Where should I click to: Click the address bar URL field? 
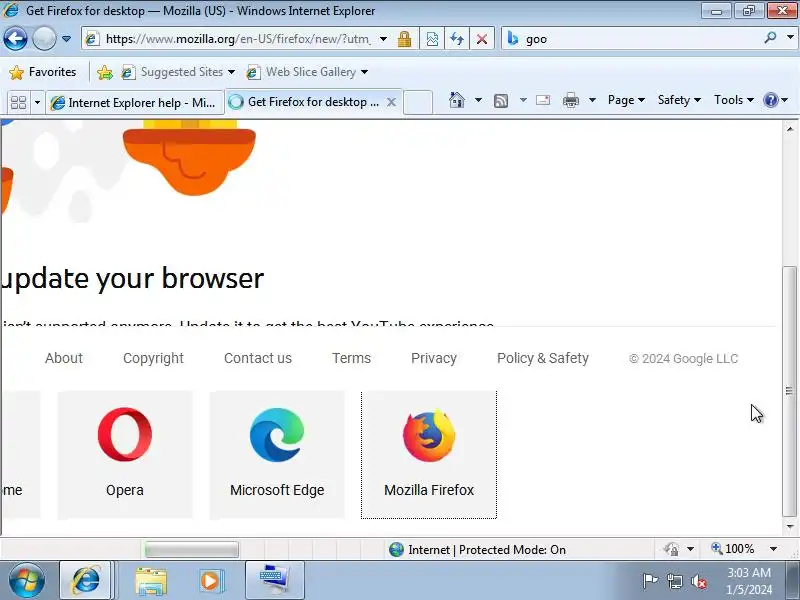[x=237, y=39]
